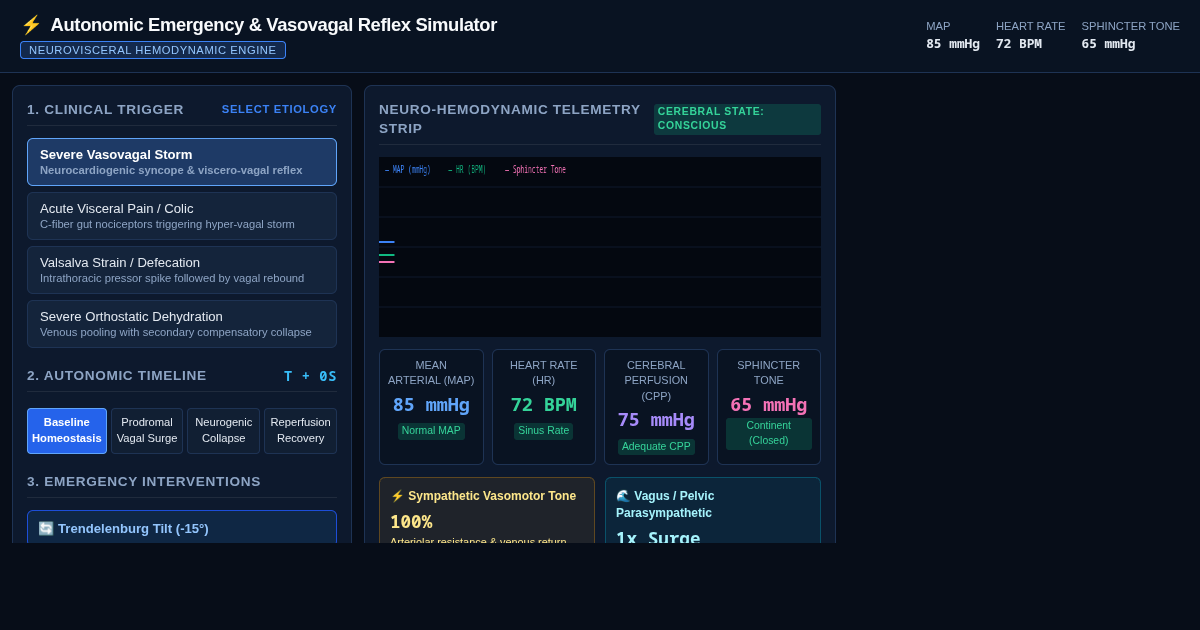Click the Trendelenburg tilt rotate icon
Screen dimensions: 1200x630
coord(46,528)
